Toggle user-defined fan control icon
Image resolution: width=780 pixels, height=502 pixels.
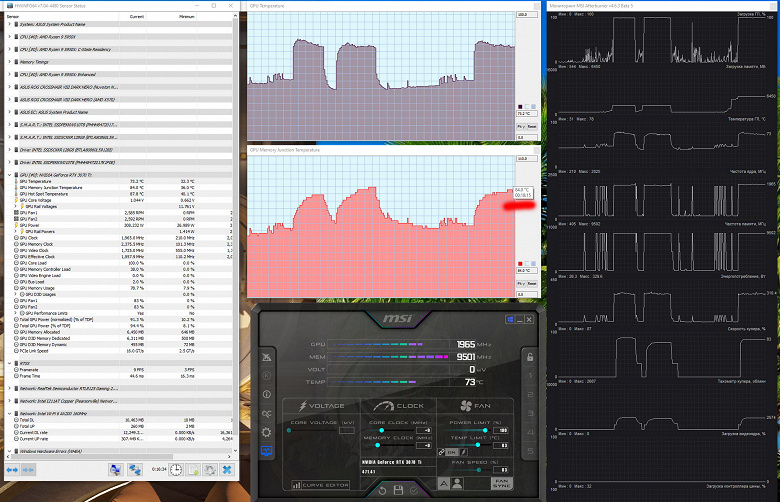coord(457,483)
